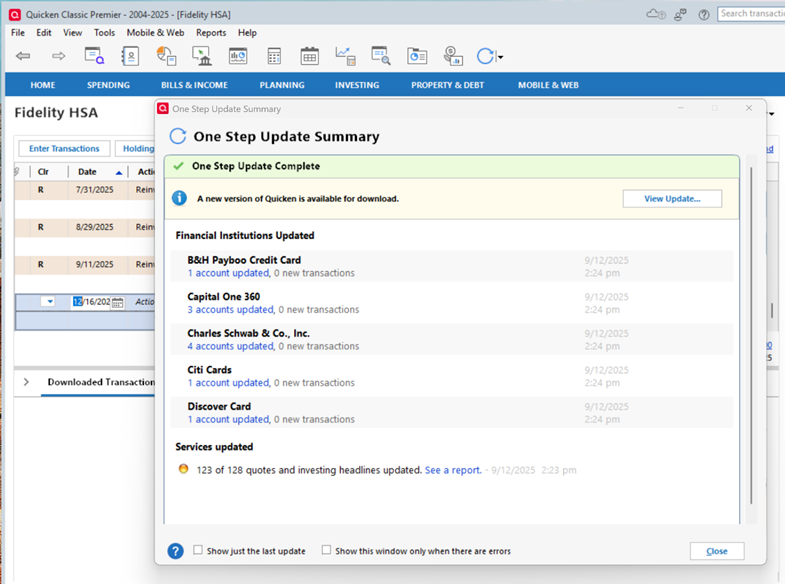
Task: Select the 9/11/2025 register row date
Action: (x=95, y=264)
